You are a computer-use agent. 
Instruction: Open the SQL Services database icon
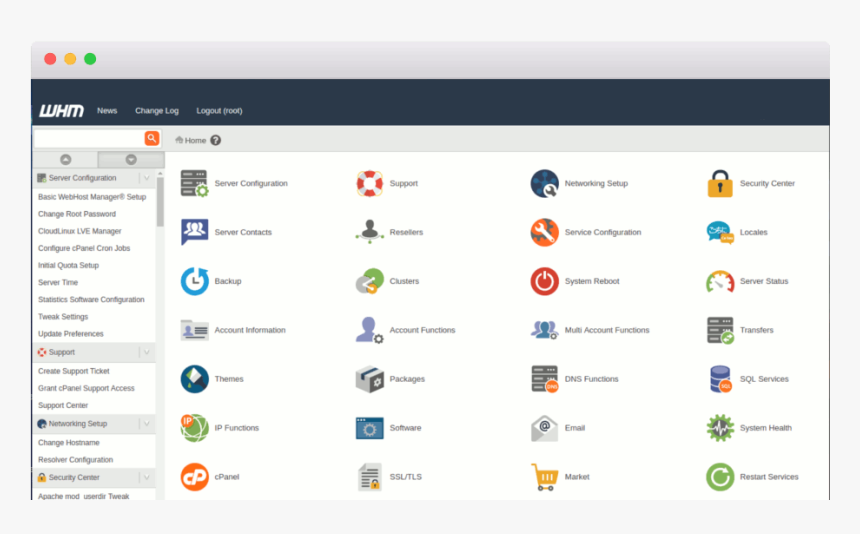(720, 379)
